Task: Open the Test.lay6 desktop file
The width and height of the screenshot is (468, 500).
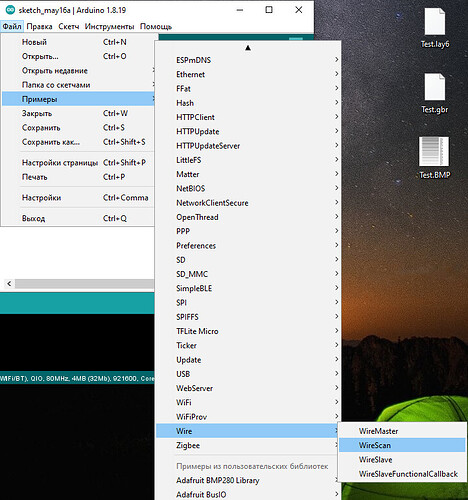Action: [x=434, y=28]
